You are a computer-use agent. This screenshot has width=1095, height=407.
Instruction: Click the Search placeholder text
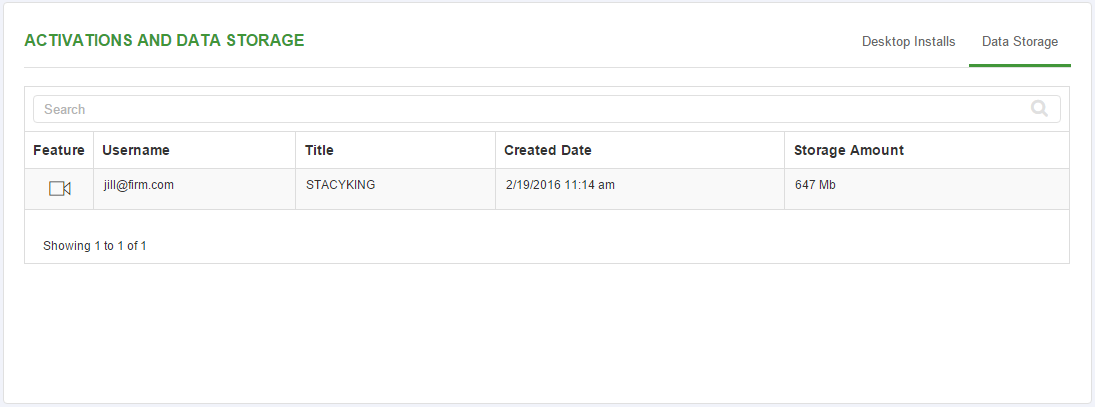pyautogui.click(x=64, y=109)
